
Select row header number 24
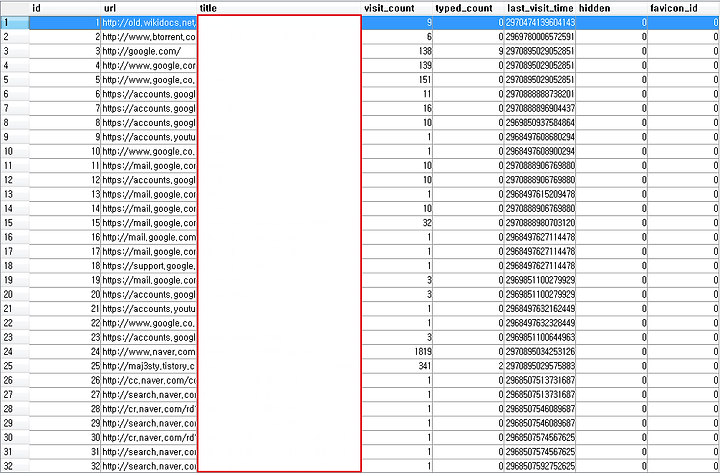coord(15,352)
